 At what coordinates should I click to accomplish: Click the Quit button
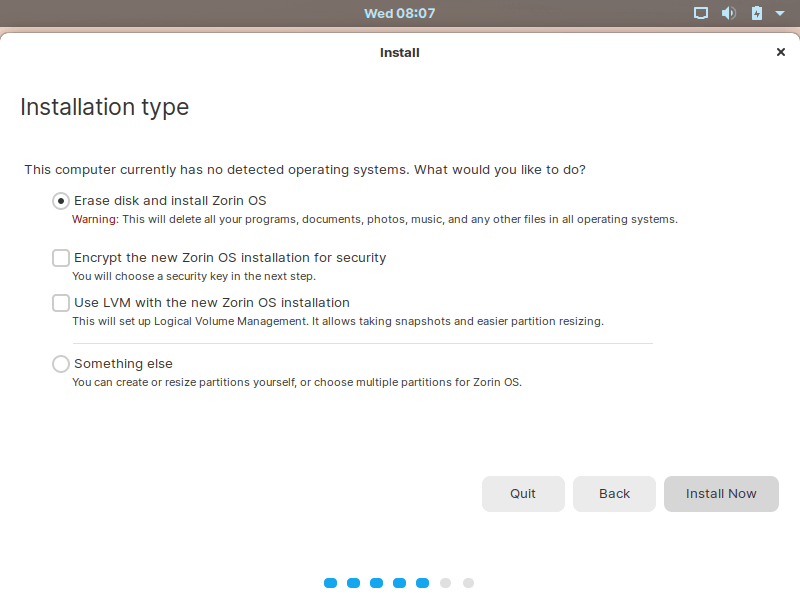[x=523, y=494]
